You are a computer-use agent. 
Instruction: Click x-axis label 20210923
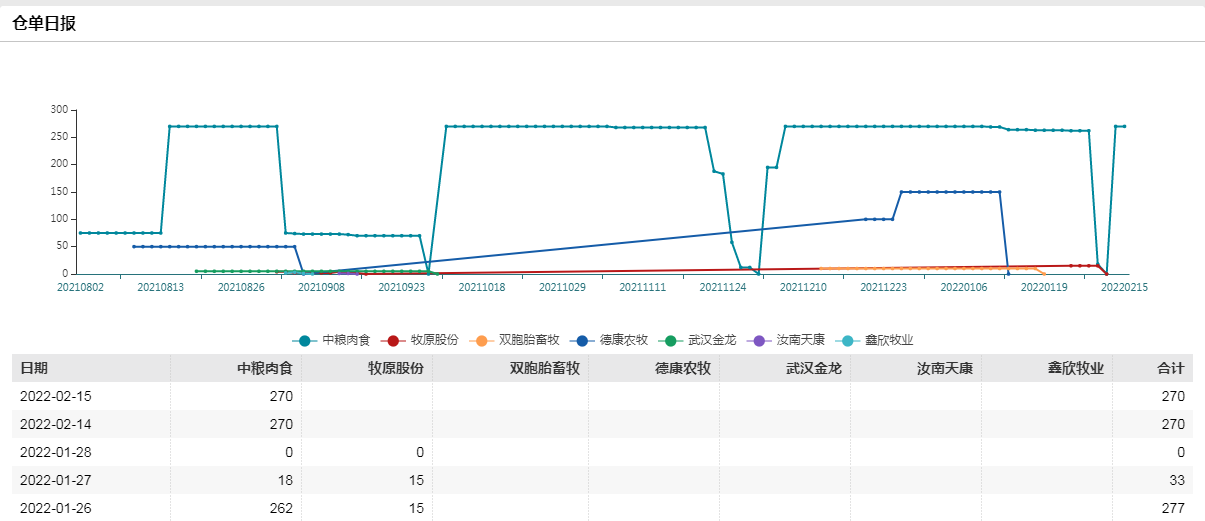pyautogui.click(x=401, y=287)
